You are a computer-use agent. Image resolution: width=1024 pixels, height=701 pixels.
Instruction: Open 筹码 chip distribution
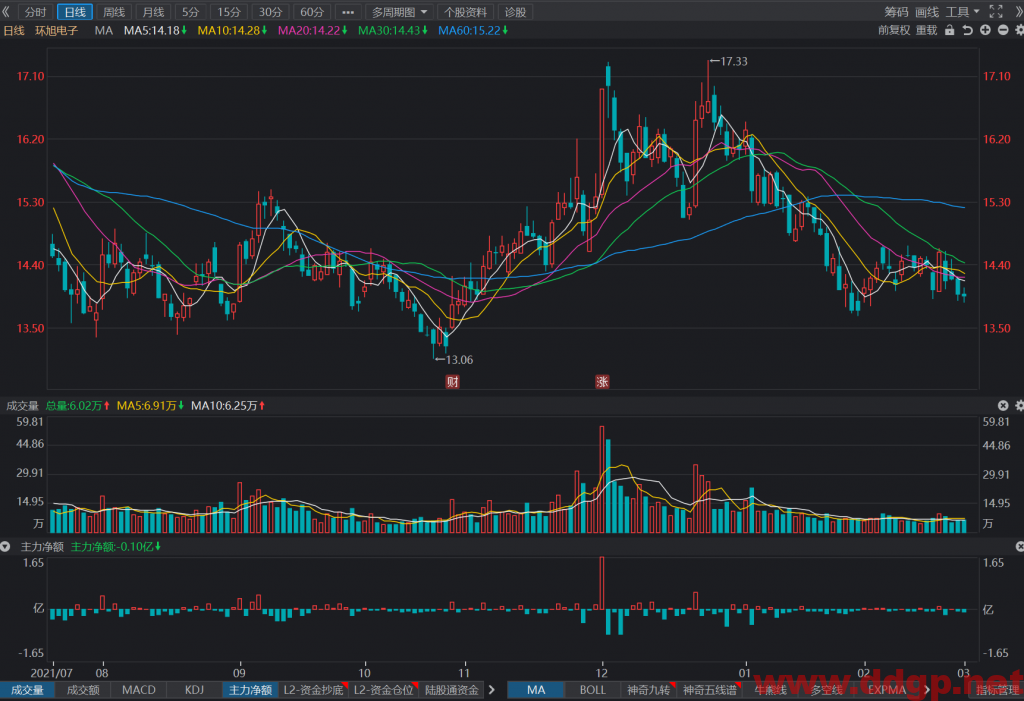[x=896, y=12]
